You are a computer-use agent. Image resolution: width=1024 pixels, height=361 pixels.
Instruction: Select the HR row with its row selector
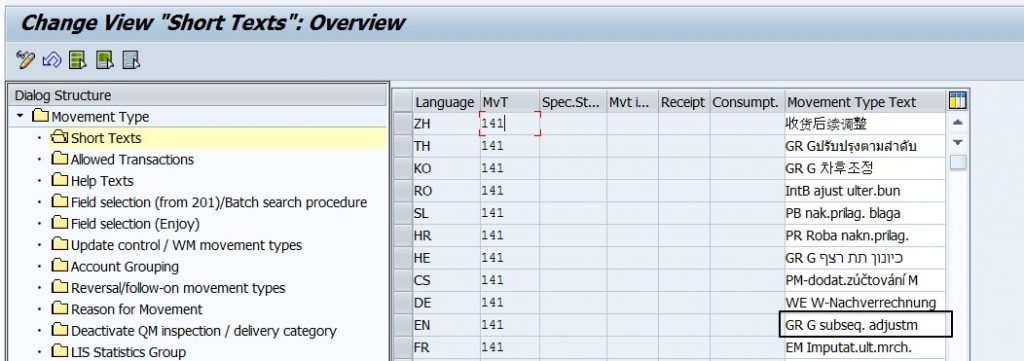[403, 236]
